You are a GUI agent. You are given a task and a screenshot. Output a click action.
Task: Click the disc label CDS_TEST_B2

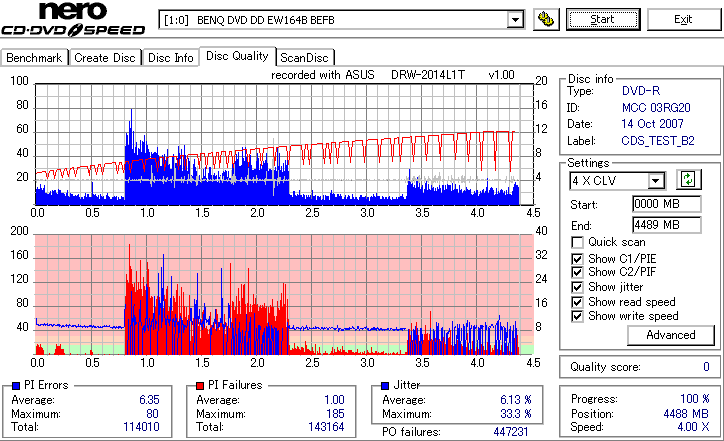coord(658,141)
